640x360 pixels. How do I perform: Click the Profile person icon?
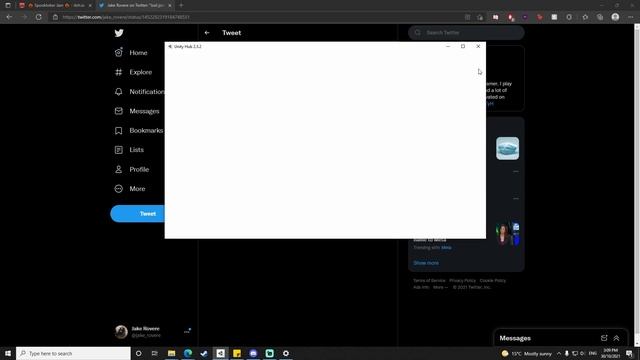click(x=118, y=169)
